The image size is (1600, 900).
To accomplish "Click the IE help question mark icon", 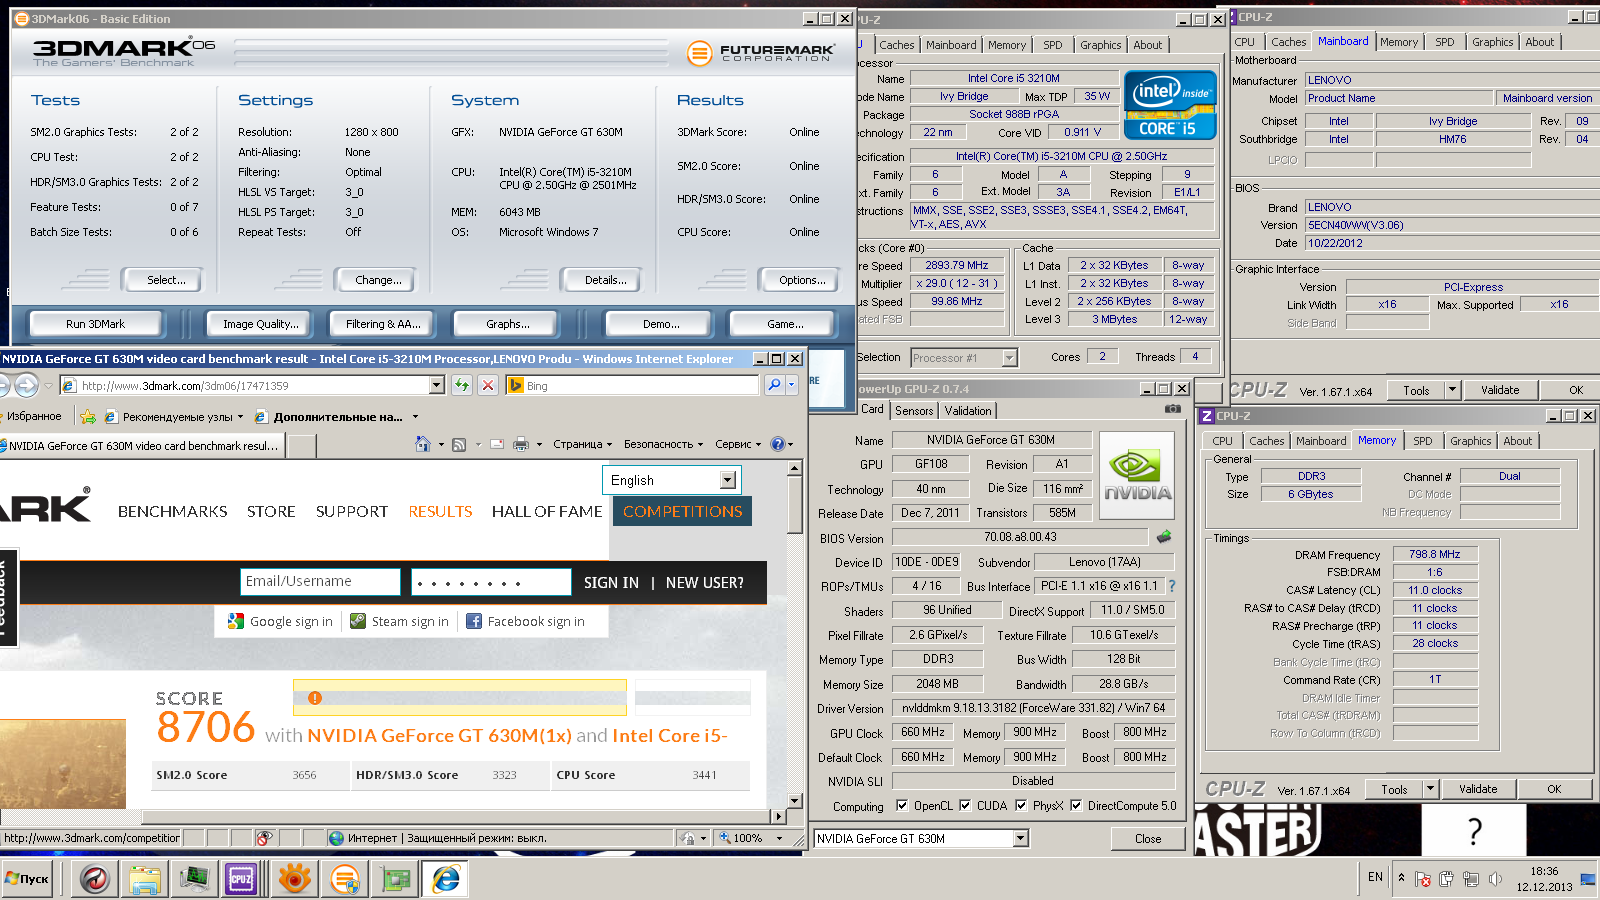I will pyautogui.click(x=778, y=444).
